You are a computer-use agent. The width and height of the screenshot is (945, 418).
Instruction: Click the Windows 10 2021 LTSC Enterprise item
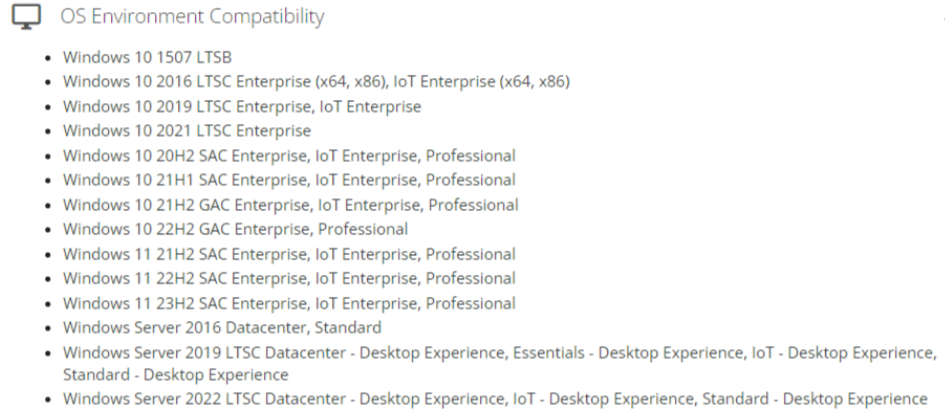(x=186, y=131)
